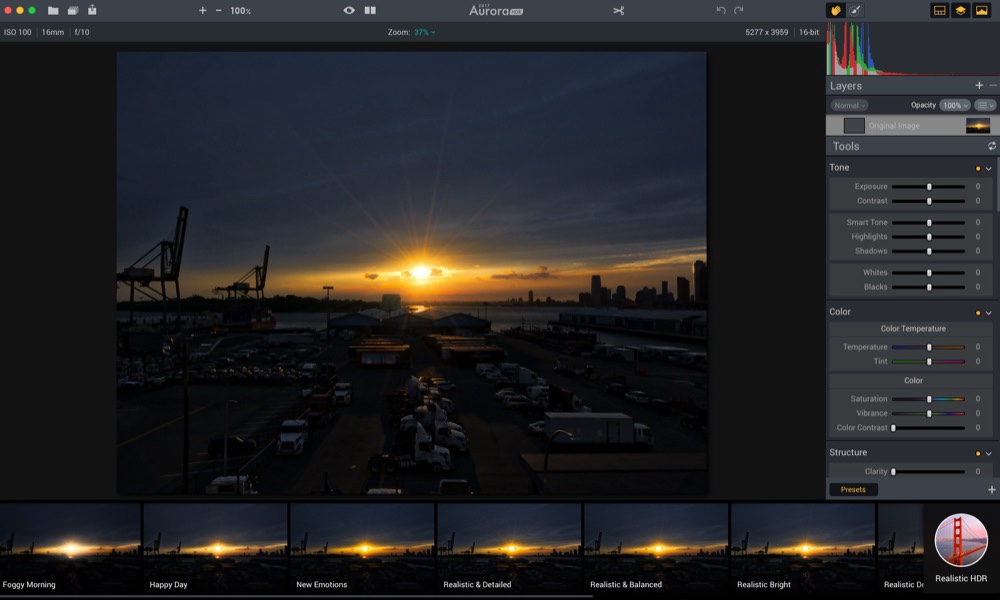Apply the New Emotions preset
Viewport: 1000px width, 600px height.
[x=362, y=548]
